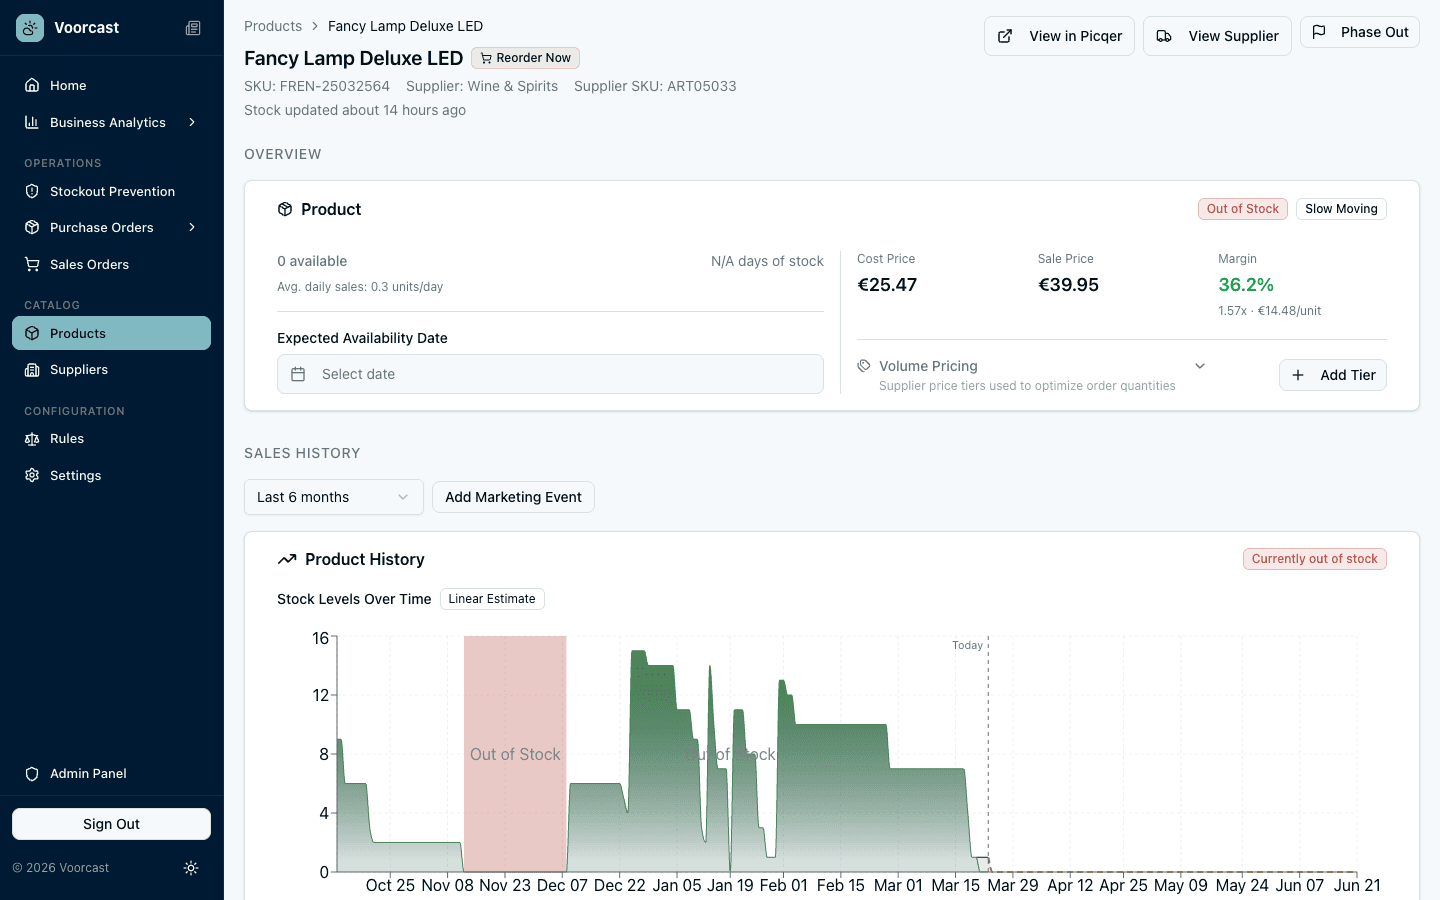Click the Sign Out button
Screen dimensions: 1440x900
[x=111, y=823]
